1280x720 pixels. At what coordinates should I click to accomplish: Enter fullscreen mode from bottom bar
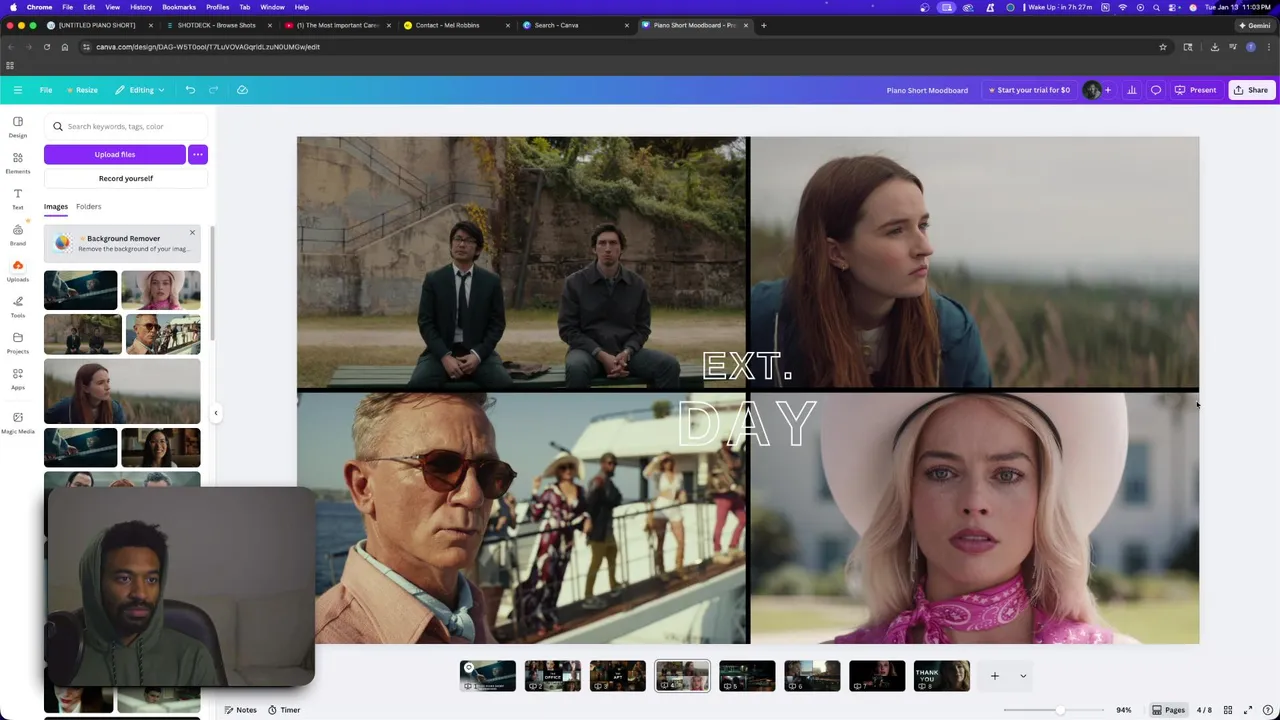[1247, 710]
